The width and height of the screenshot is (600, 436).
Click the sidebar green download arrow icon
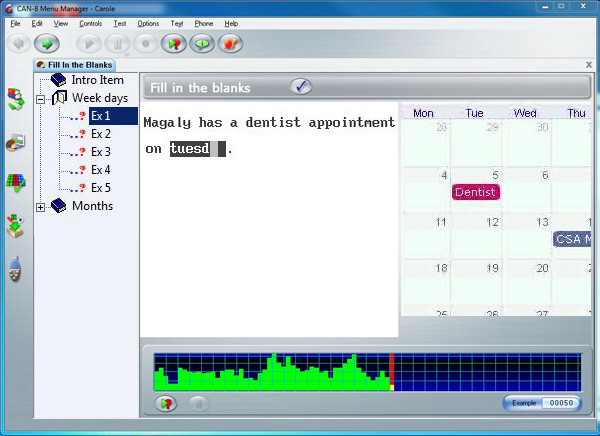[16, 225]
